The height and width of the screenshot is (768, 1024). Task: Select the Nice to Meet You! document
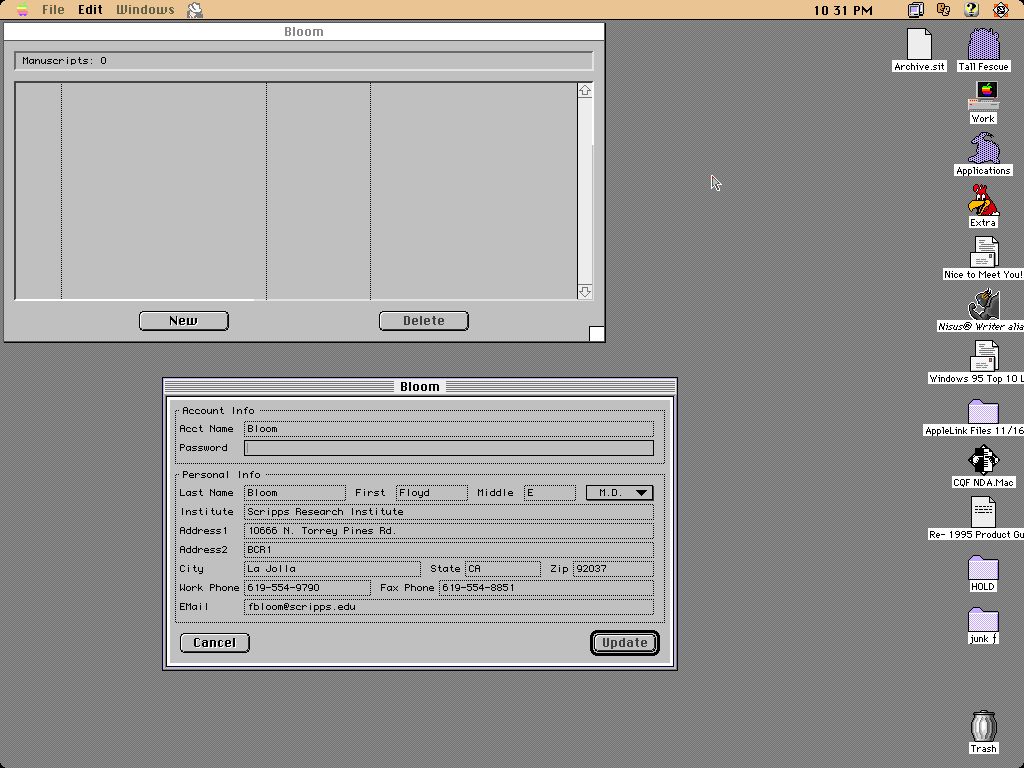984,253
